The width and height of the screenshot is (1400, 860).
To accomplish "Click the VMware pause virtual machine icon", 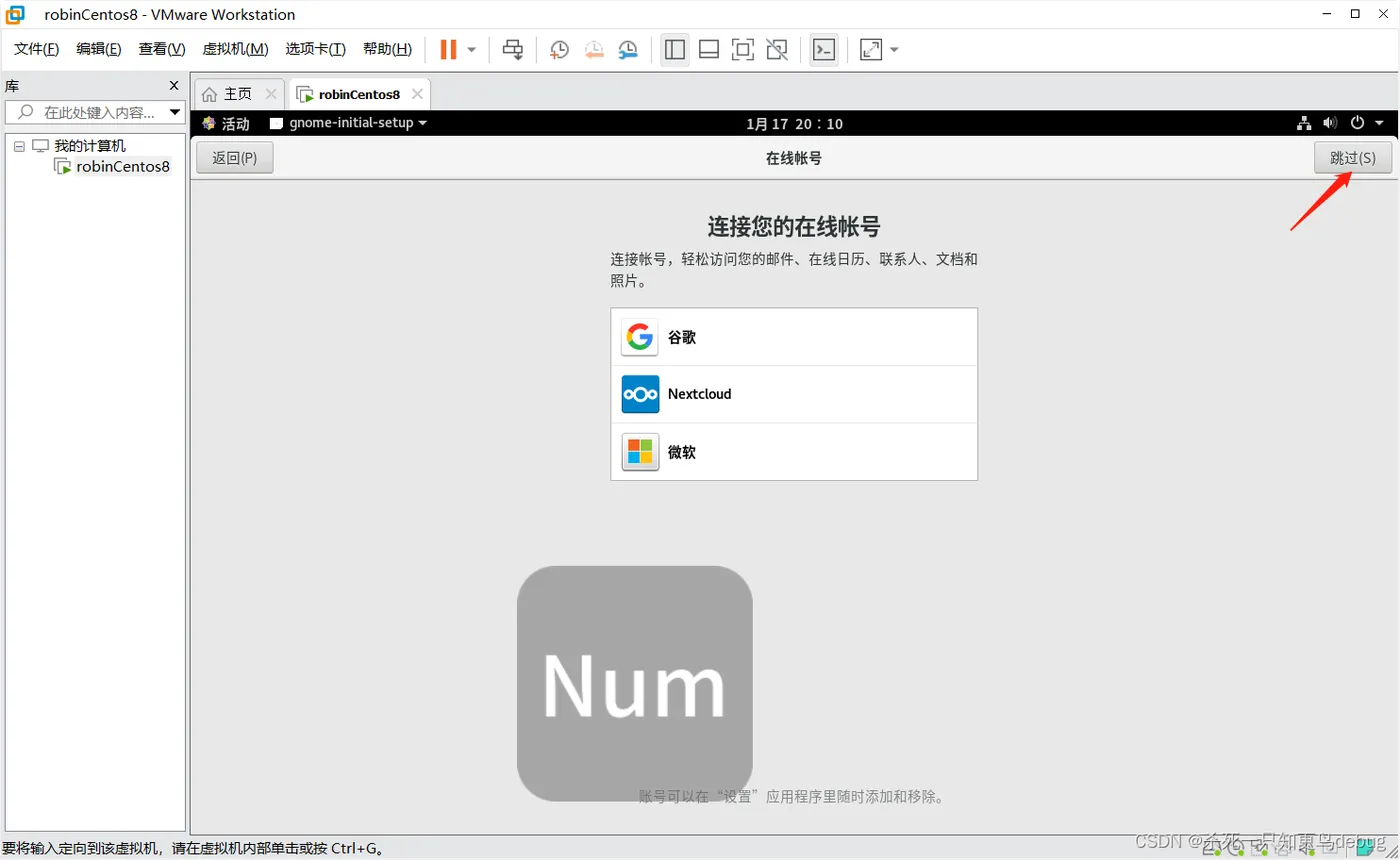I will click(x=448, y=49).
